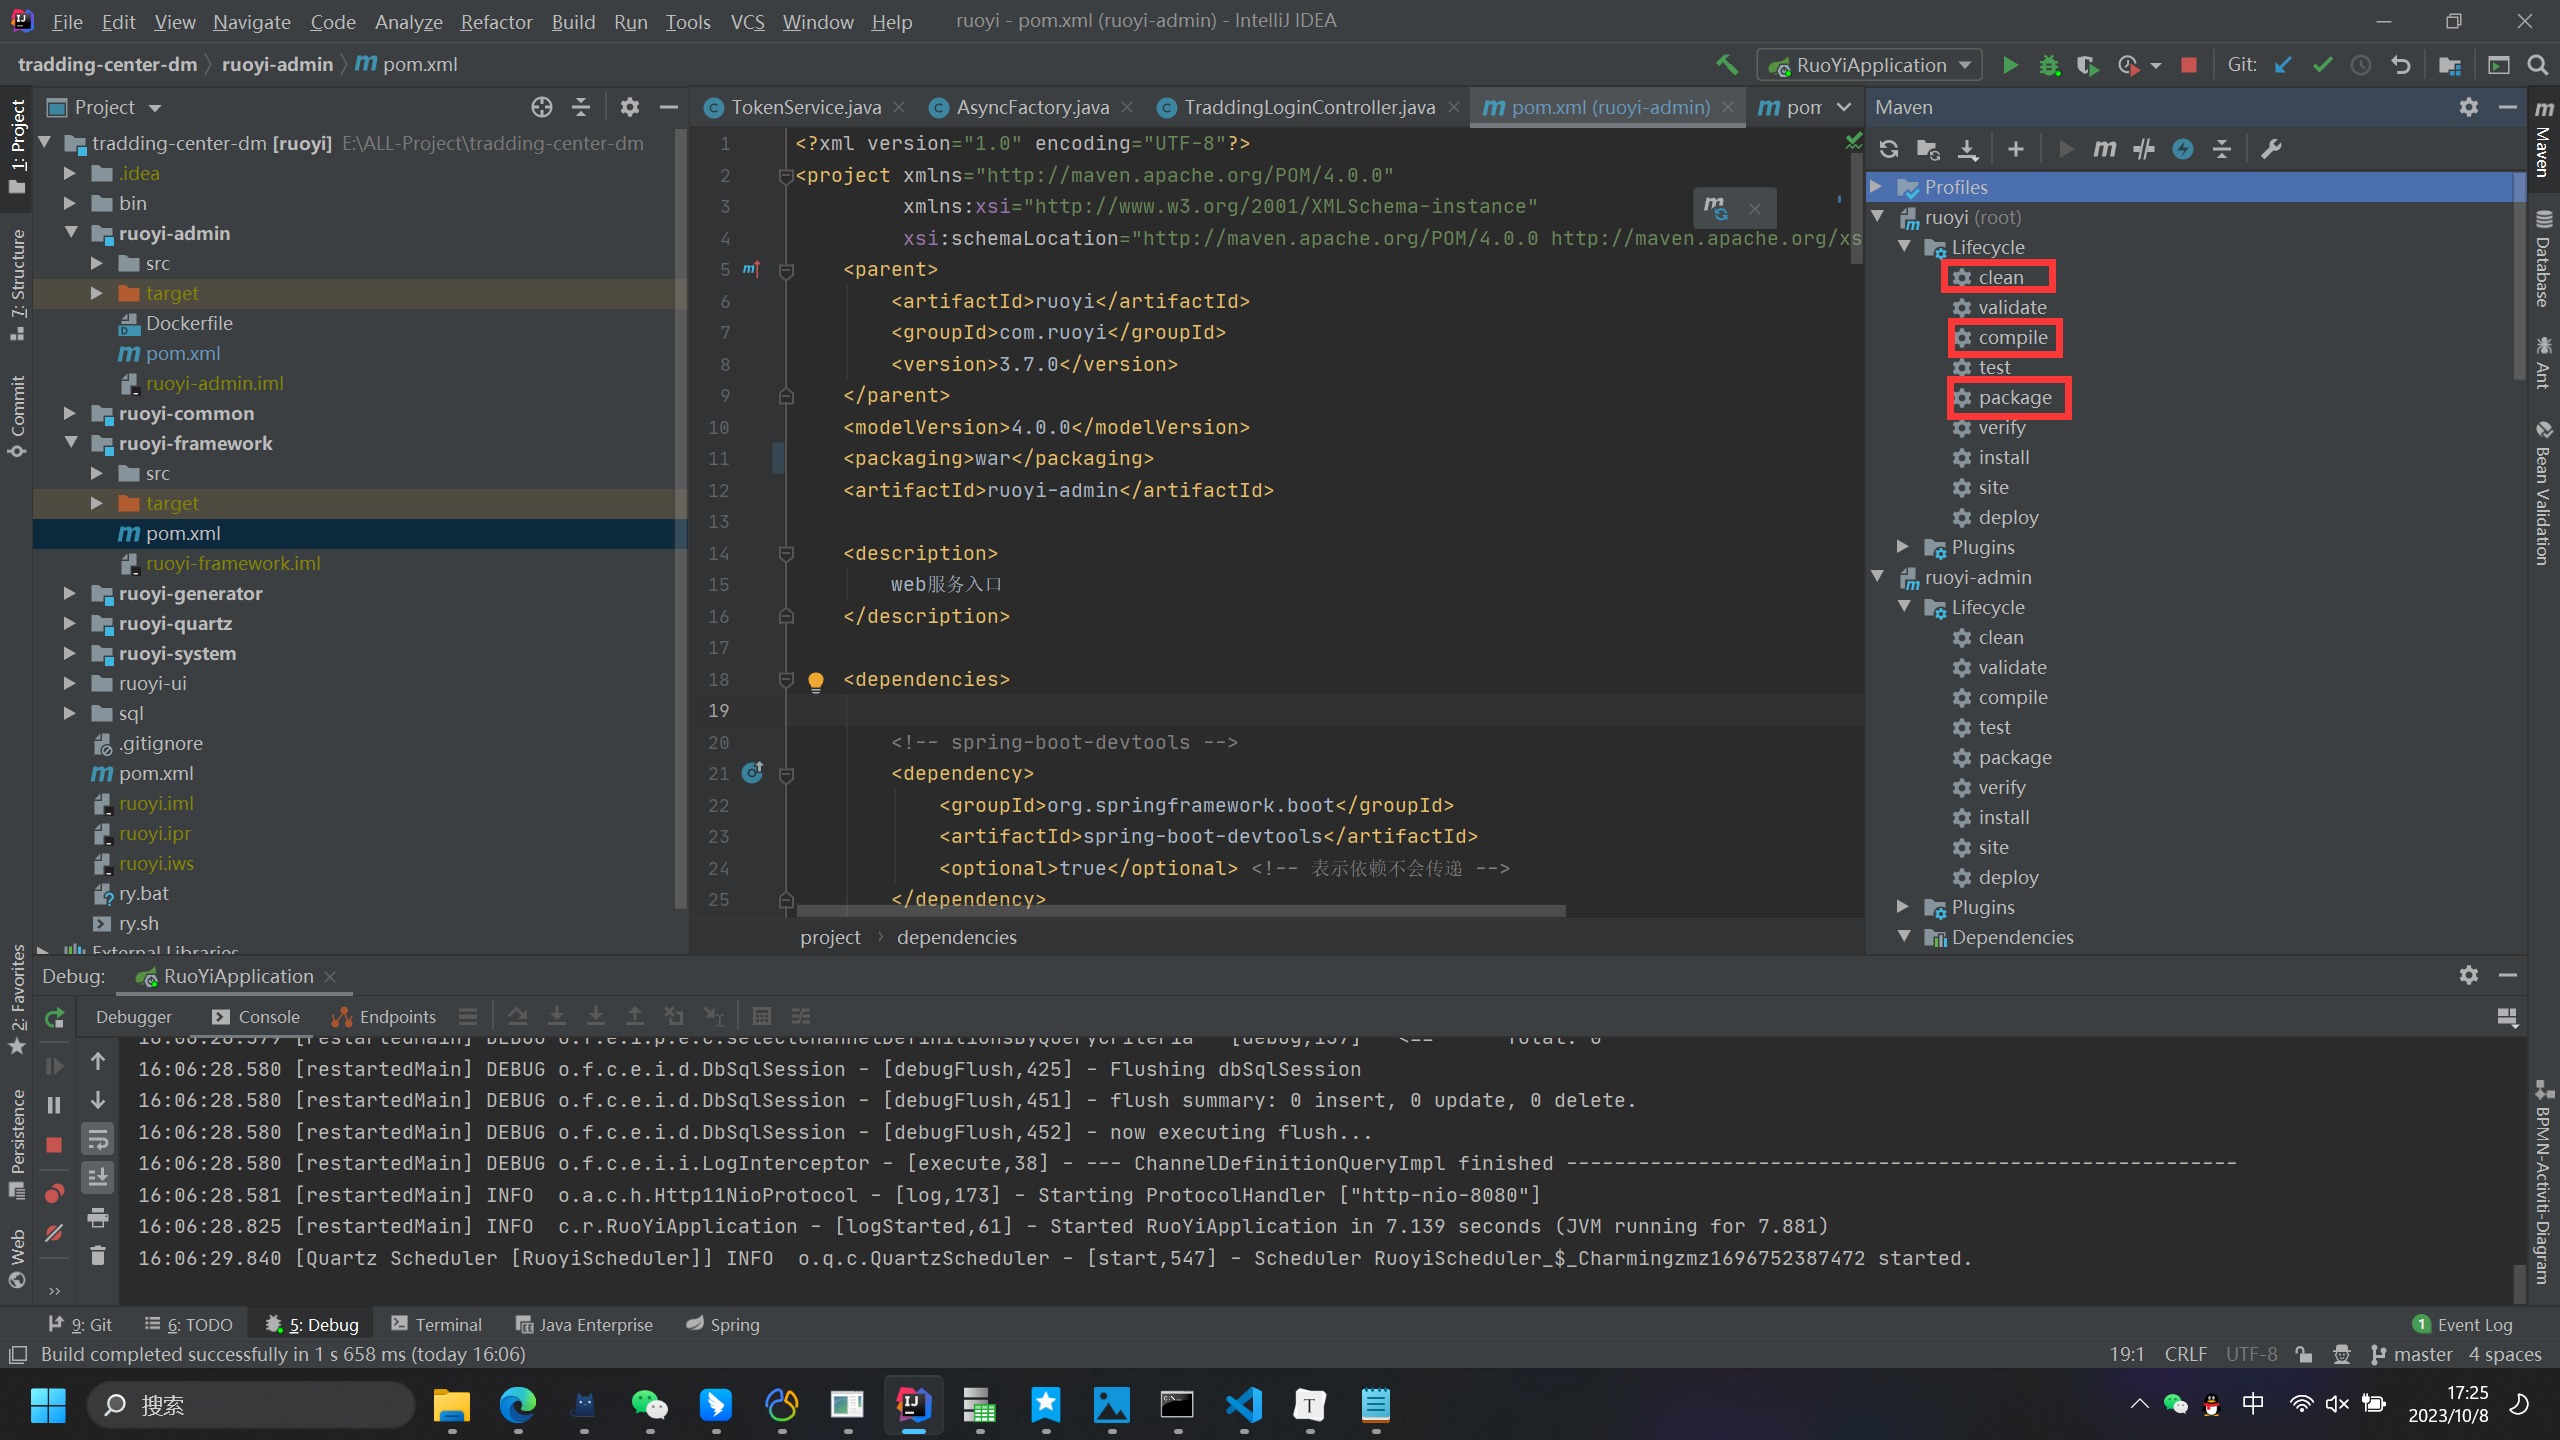Screen dimensions: 2560x1440
Task: Click the intention light bulb at line 18
Action: click(815, 681)
